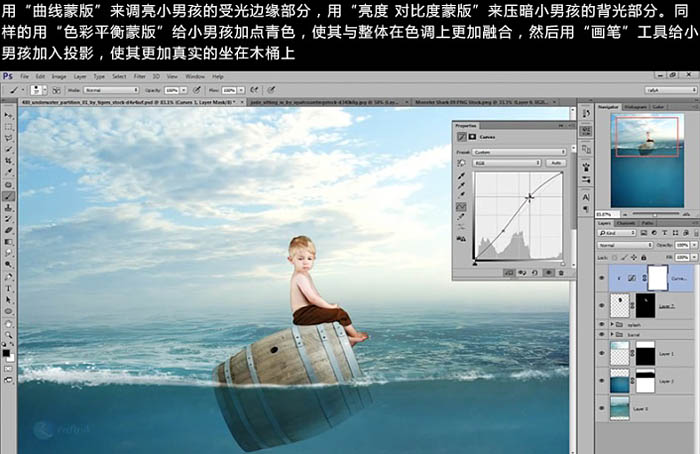Hide Layer 7 with its eye icon
The width and height of the screenshot is (700, 454).
[602, 306]
